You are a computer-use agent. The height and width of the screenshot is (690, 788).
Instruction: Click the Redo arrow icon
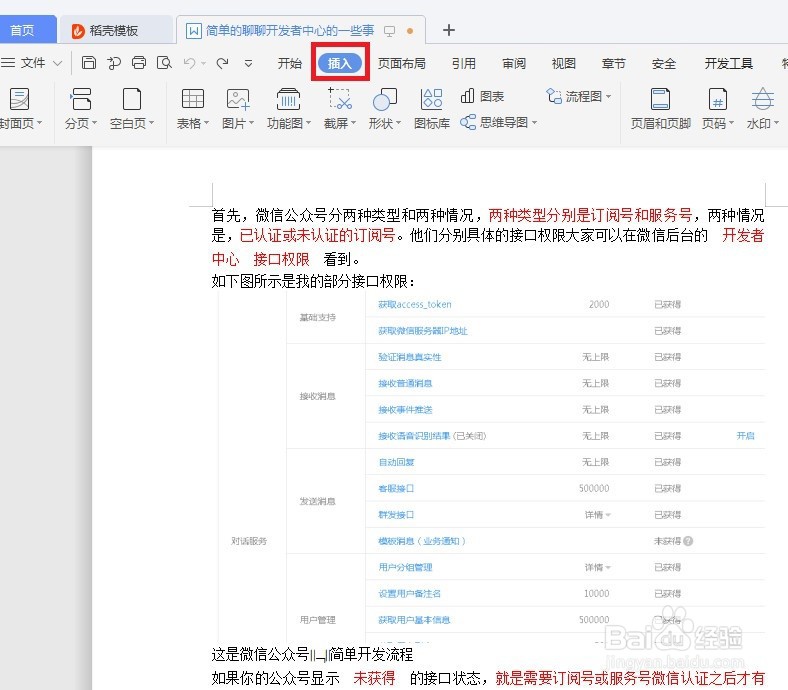(222, 63)
